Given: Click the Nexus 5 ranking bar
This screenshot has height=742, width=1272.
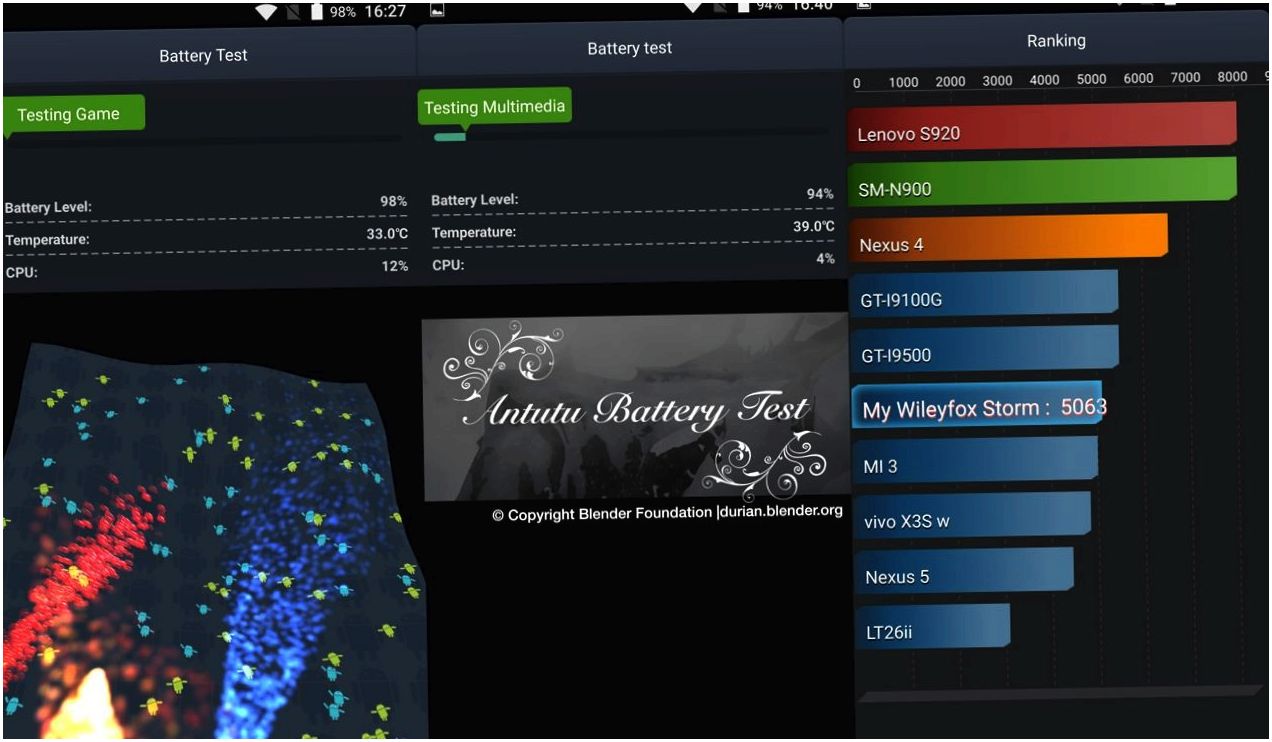Looking at the screenshot, I should [x=964, y=571].
